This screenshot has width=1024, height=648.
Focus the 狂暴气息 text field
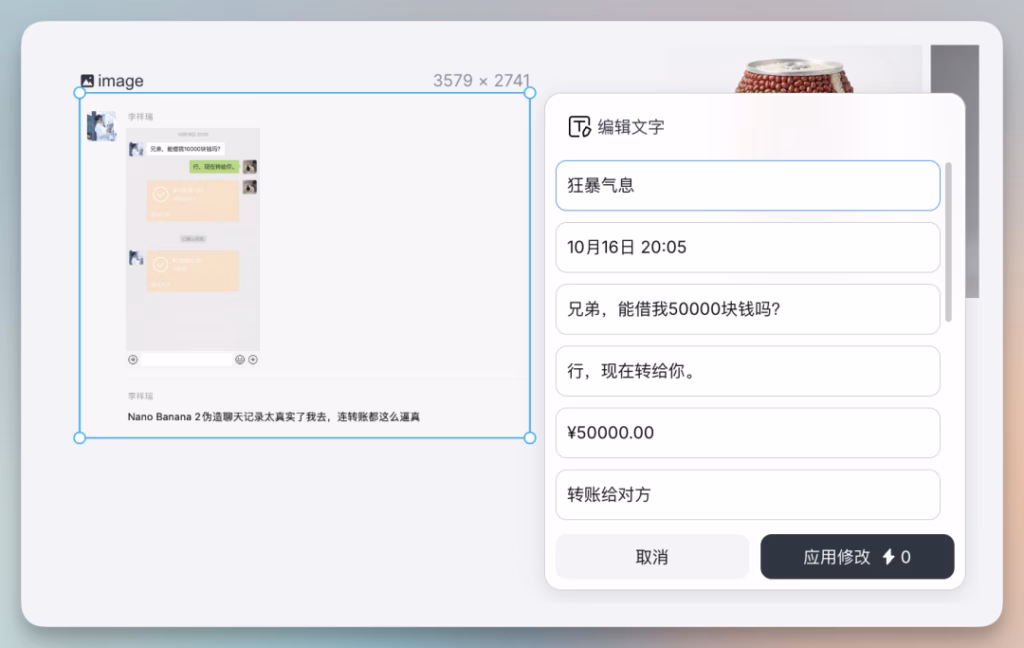click(747, 186)
